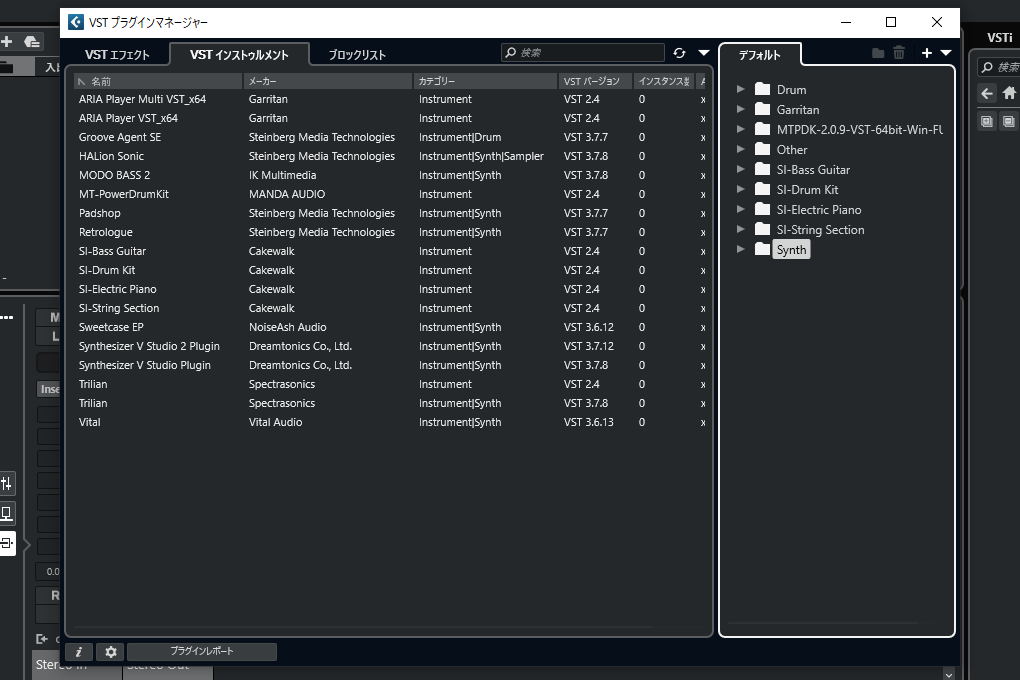
Task: Click the monitor-shaped icon in left sidebar
Action: click(x=7, y=513)
